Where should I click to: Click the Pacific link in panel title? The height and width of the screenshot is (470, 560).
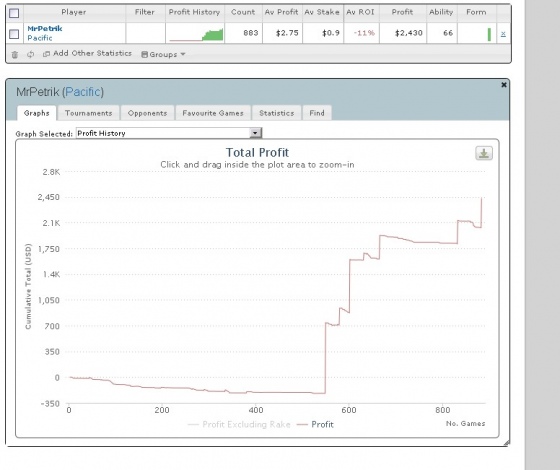click(84, 92)
